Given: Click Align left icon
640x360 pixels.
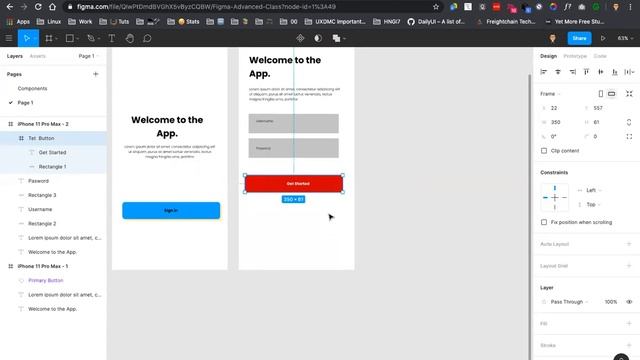Looking at the screenshot, I should click(543, 72).
